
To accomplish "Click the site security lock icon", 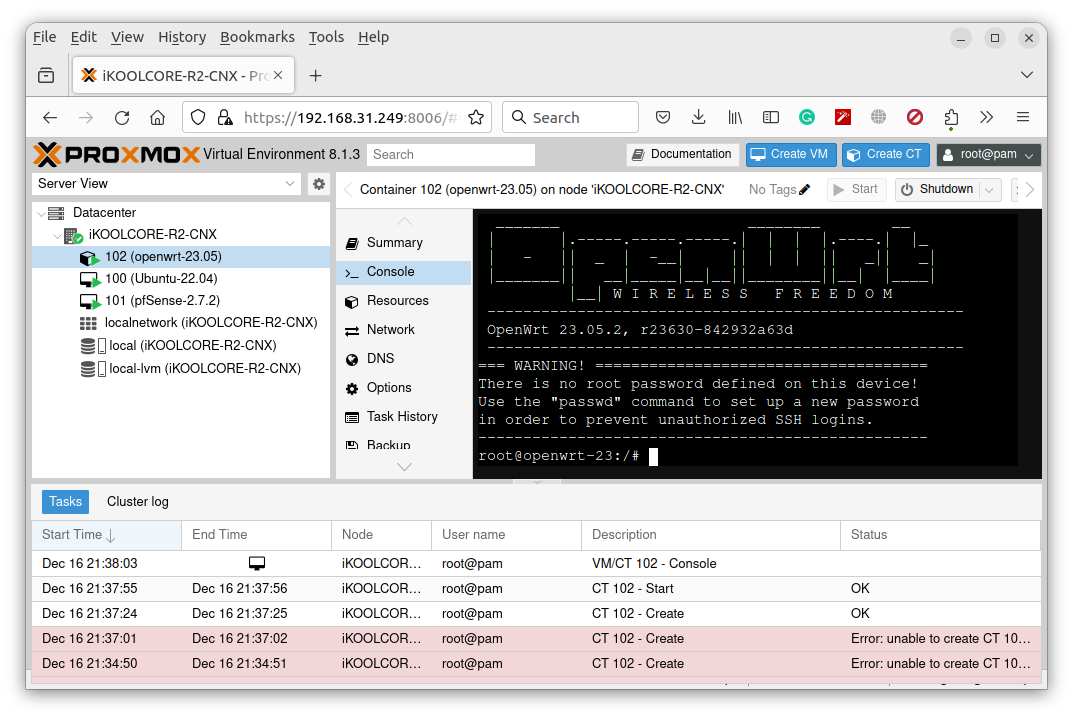I will [224, 118].
